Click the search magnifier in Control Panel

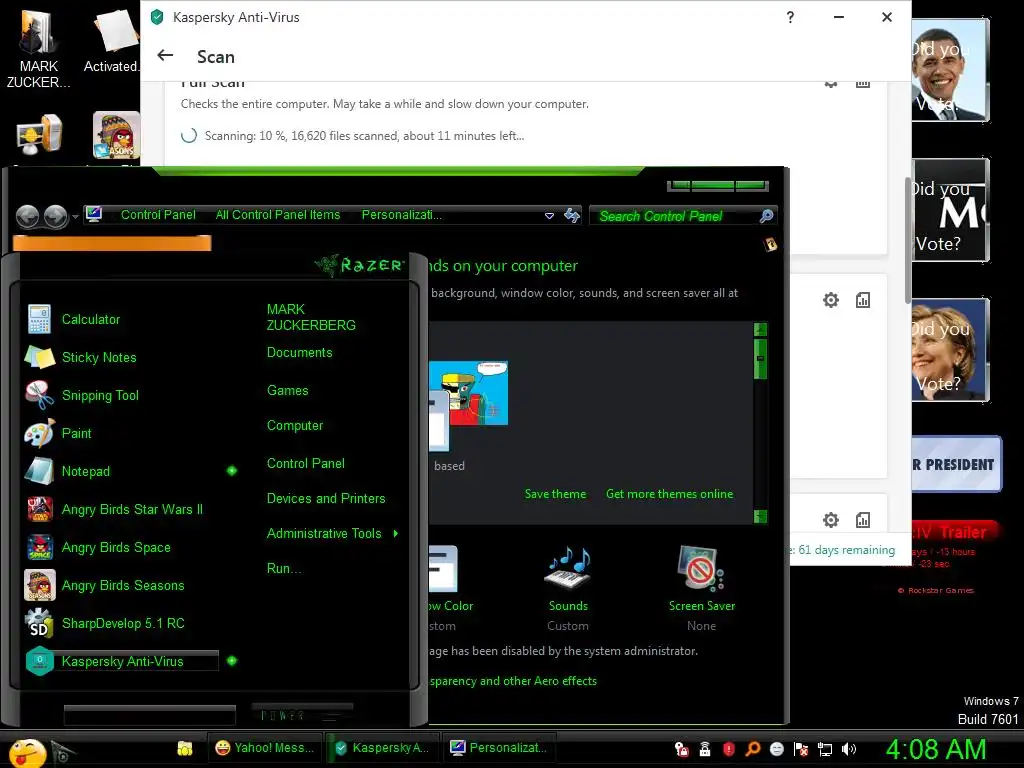[767, 216]
